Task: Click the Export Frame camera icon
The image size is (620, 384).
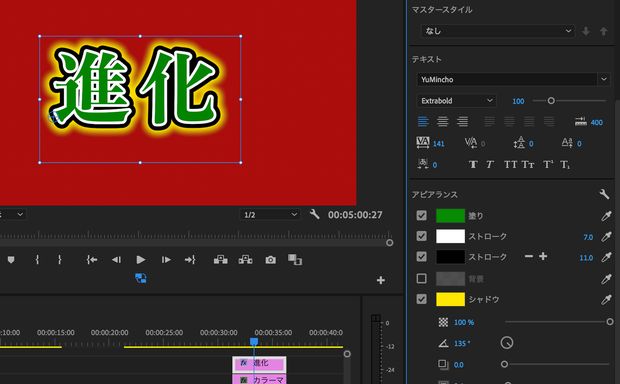Action: tap(270, 260)
